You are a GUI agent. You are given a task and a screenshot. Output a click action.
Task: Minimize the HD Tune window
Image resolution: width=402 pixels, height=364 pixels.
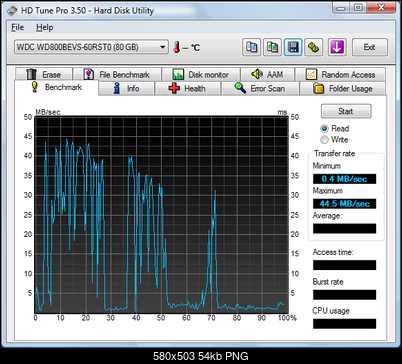tap(341, 7)
